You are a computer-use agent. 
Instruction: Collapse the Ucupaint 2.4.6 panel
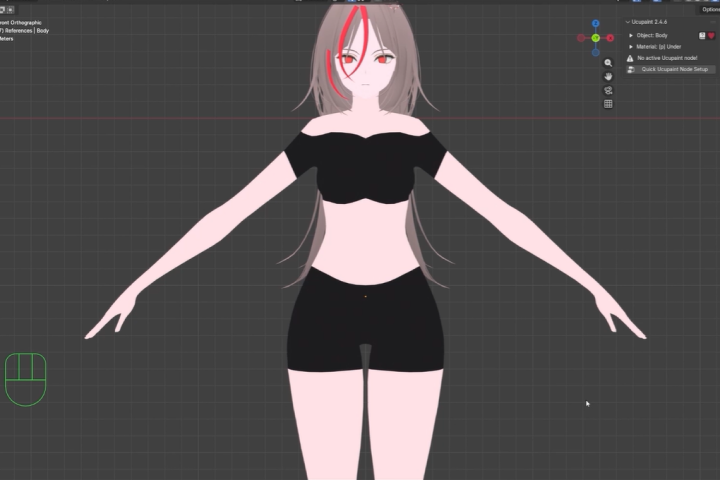click(628, 22)
